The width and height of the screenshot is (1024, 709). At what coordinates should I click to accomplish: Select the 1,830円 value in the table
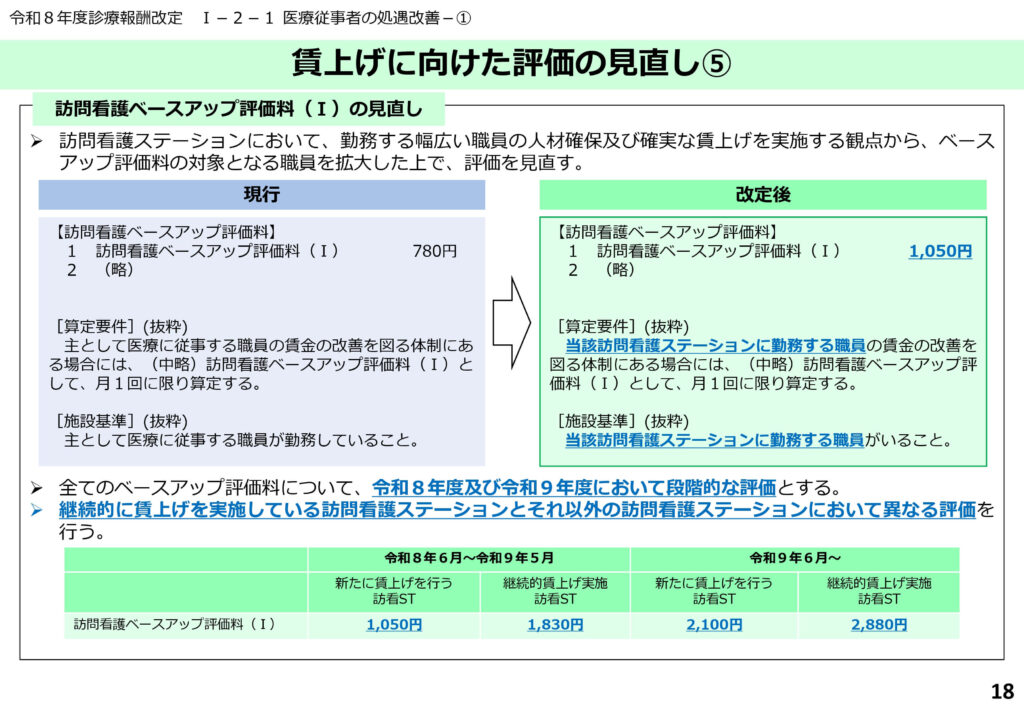pos(555,625)
